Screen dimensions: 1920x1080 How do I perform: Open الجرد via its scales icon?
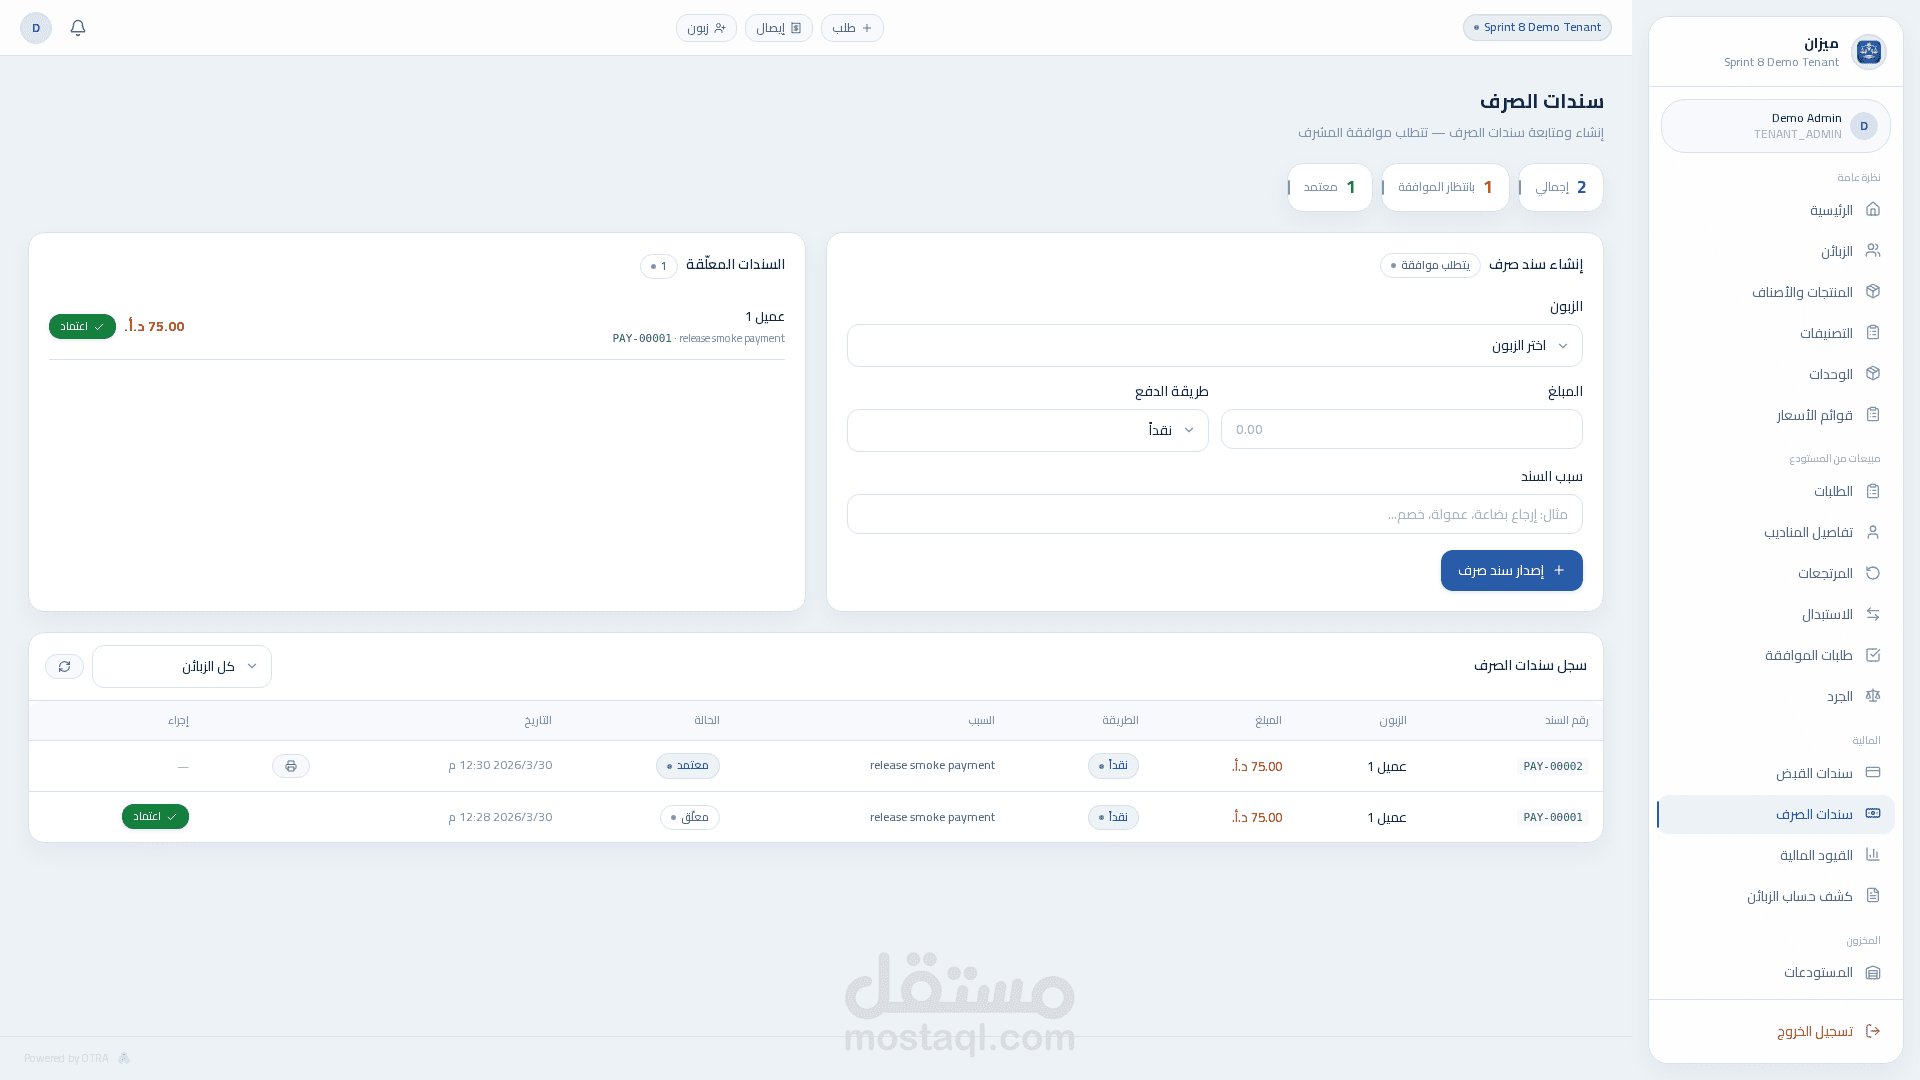[1873, 696]
